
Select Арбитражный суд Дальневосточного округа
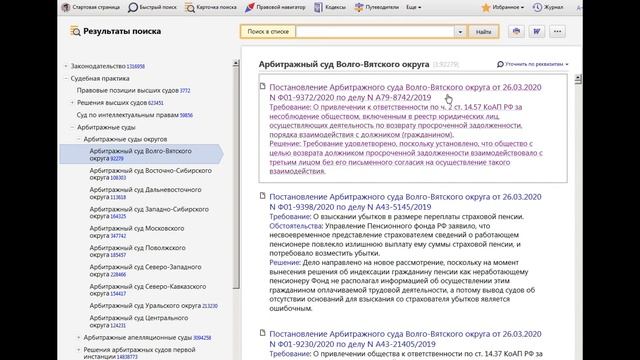click(145, 193)
